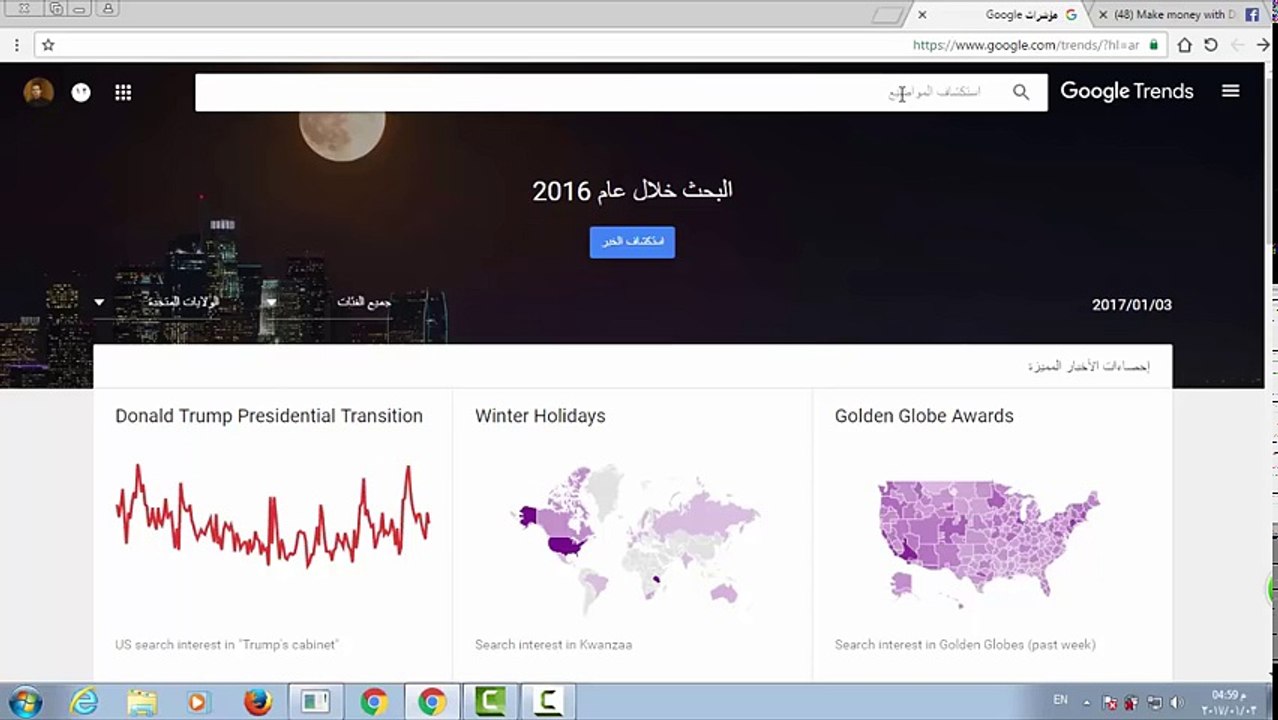This screenshot has width=1278, height=720.
Task: Open the Google Trends hamburger menu
Action: point(1230,91)
